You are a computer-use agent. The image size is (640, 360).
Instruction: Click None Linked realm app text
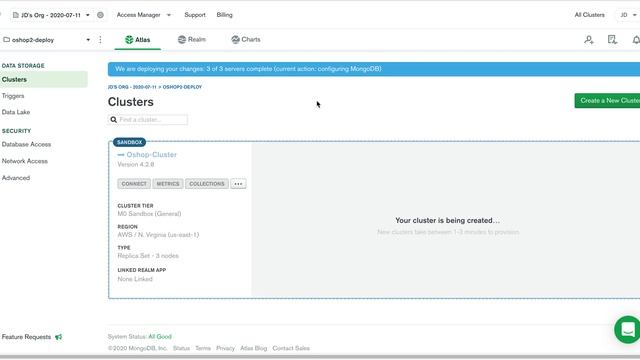coord(135,279)
